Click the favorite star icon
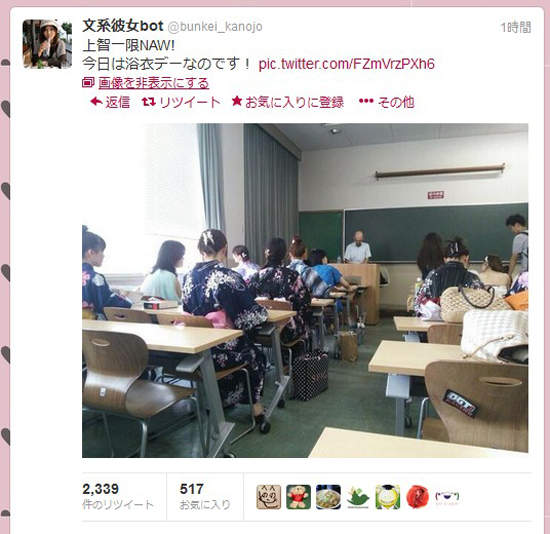 pos(237,101)
